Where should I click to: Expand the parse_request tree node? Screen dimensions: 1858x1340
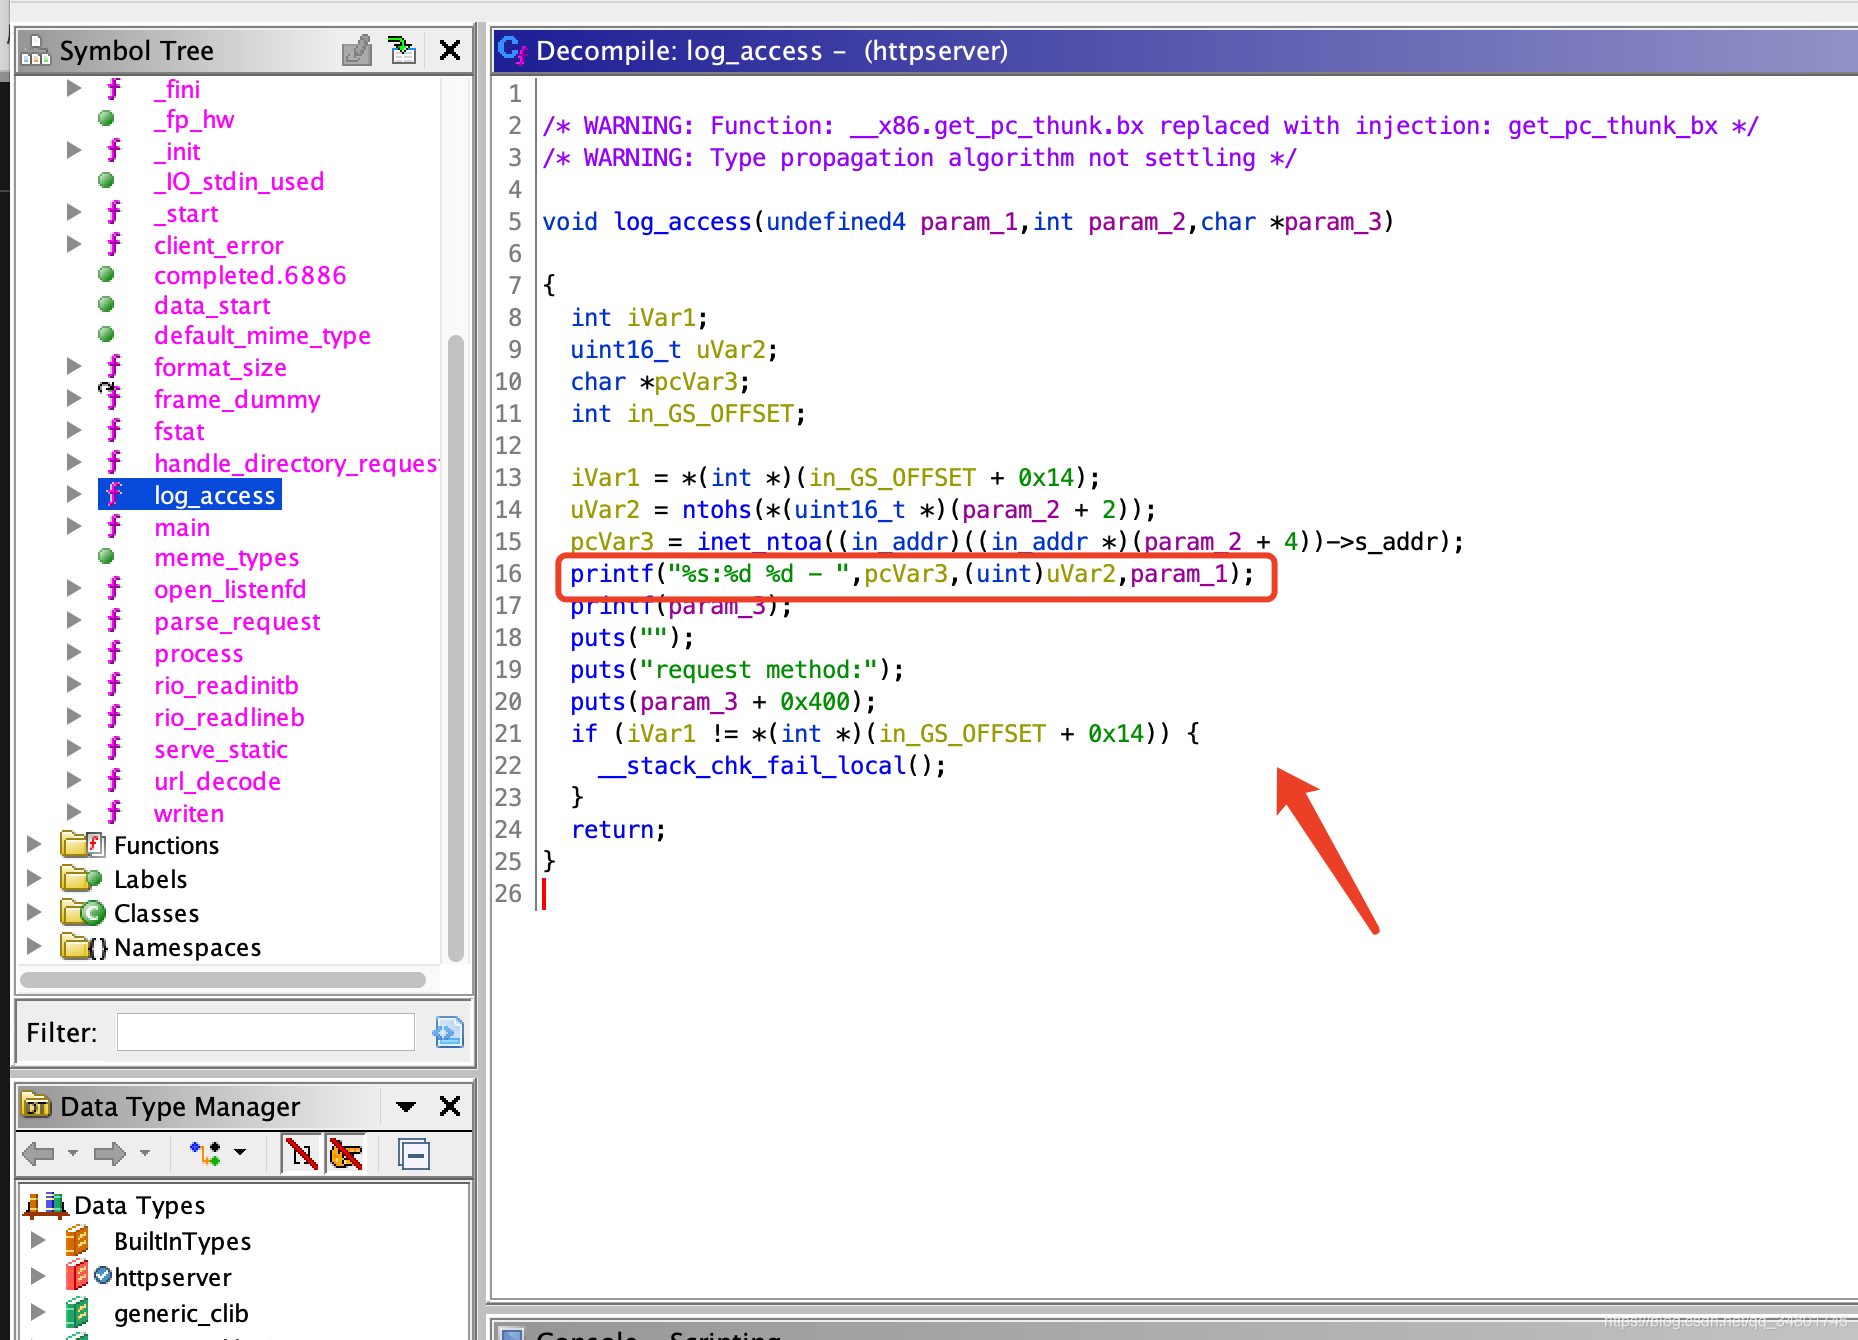coord(74,620)
